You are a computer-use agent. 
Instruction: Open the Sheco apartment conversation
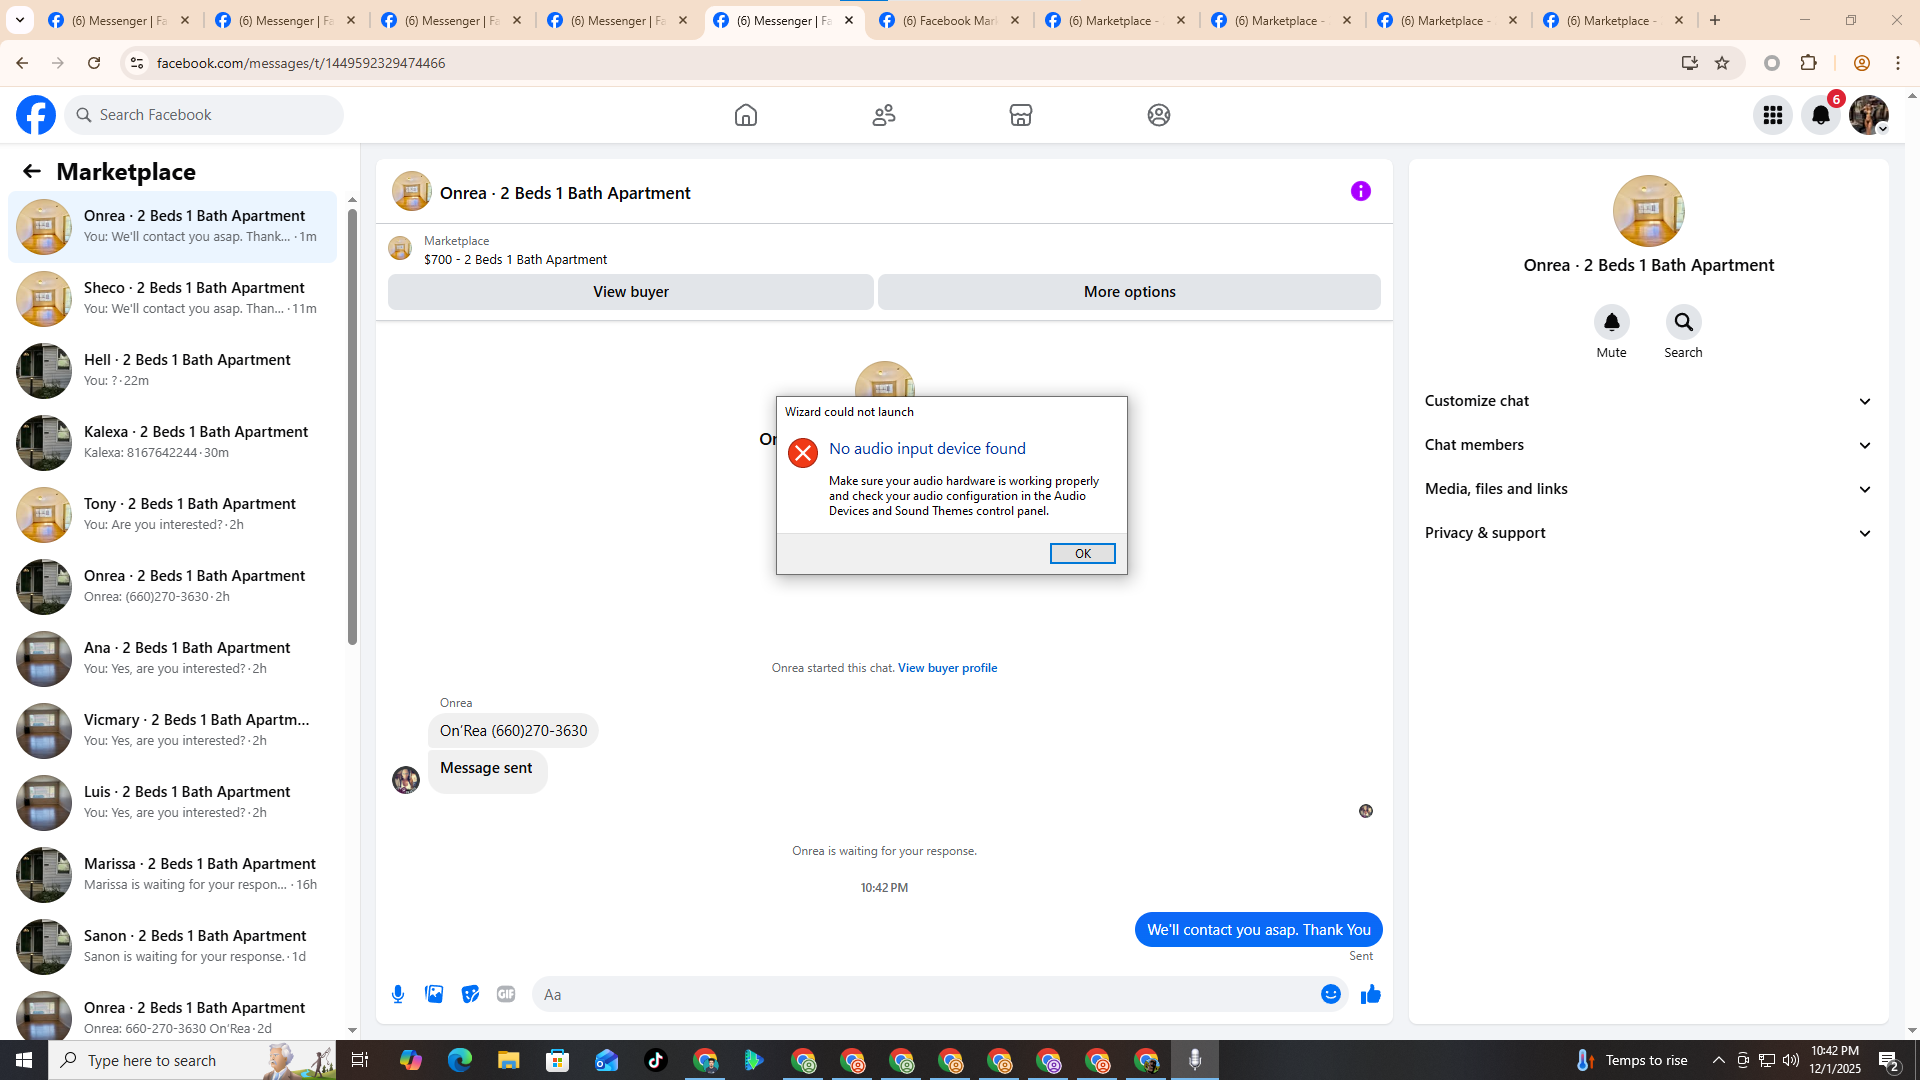click(x=173, y=299)
